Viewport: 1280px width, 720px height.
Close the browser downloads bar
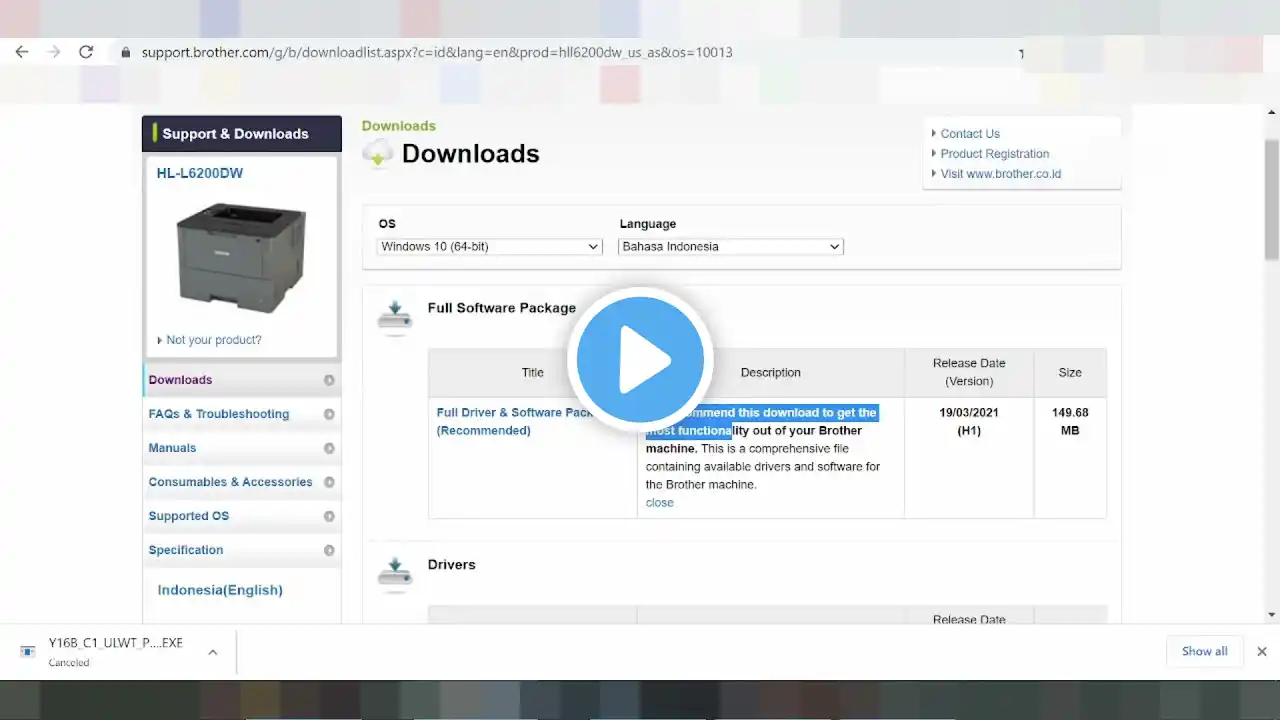(1262, 651)
